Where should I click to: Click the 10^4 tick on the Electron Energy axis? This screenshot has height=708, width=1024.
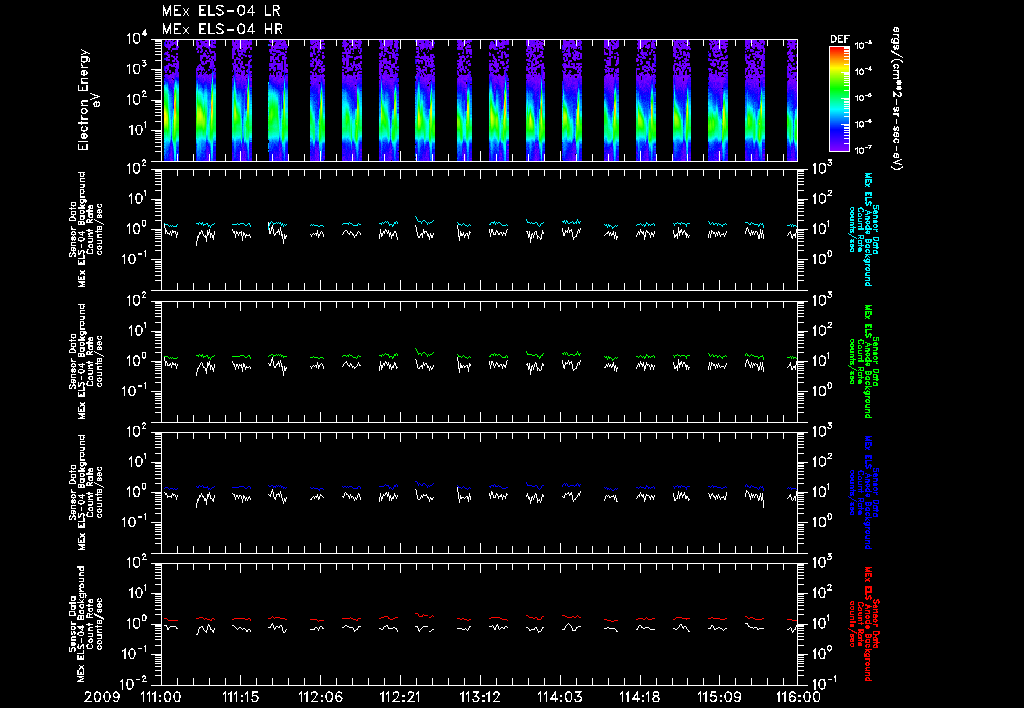pos(138,39)
